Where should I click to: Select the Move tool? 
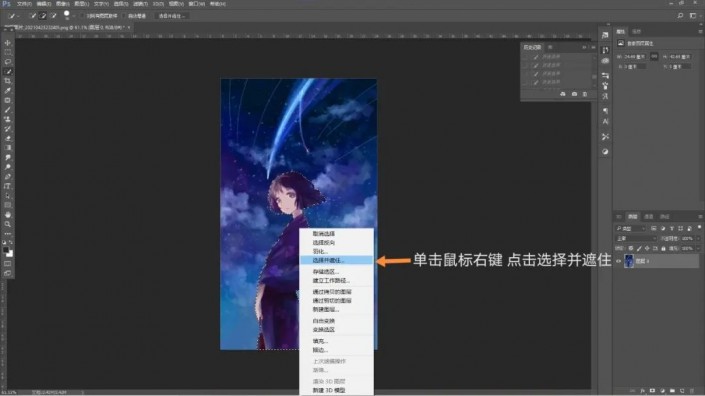[x=8, y=43]
